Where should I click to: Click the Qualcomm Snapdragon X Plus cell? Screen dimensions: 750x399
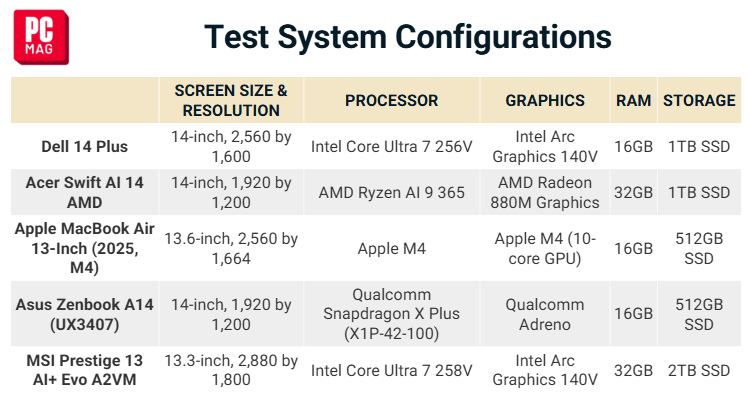click(x=392, y=314)
